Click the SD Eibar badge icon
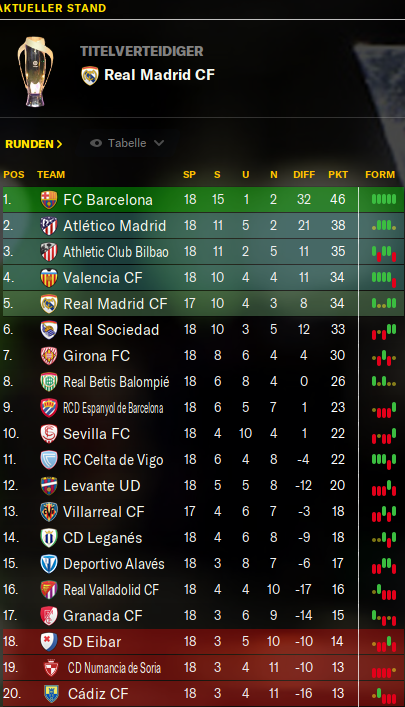 pos(49,642)
